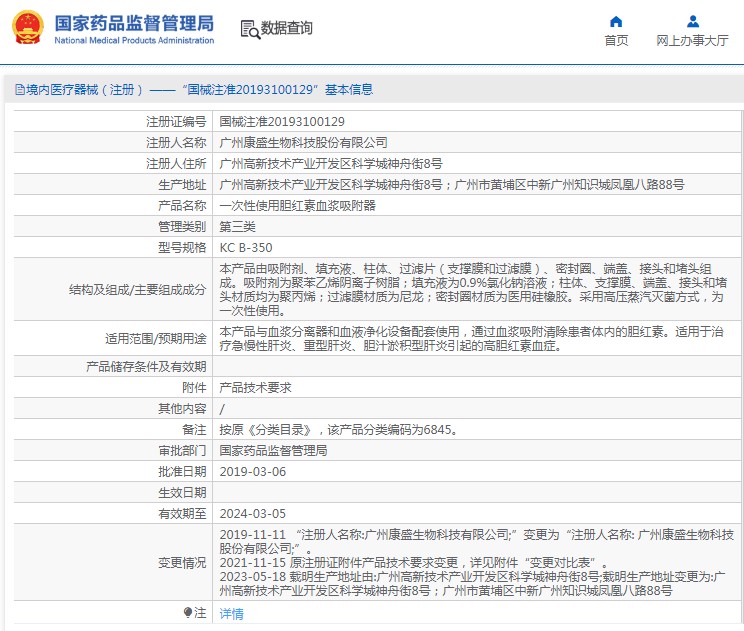Select model value KC B-350

pos(246,248)
